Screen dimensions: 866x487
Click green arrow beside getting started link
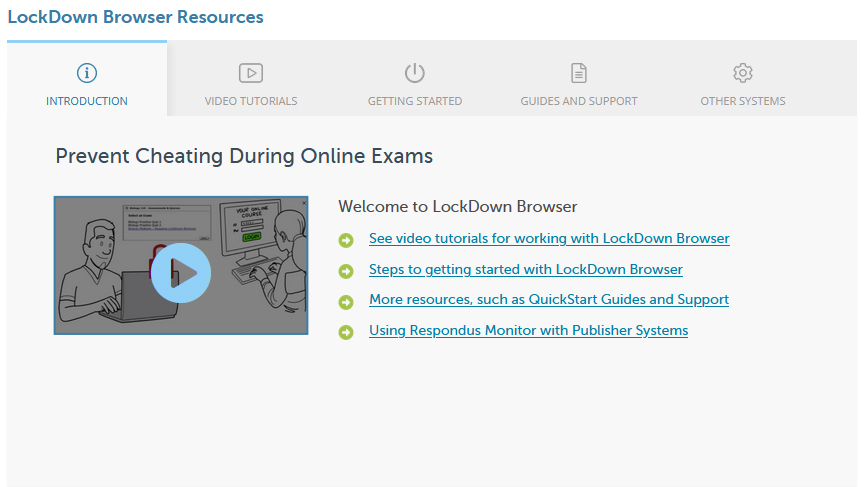click(346, 271)
